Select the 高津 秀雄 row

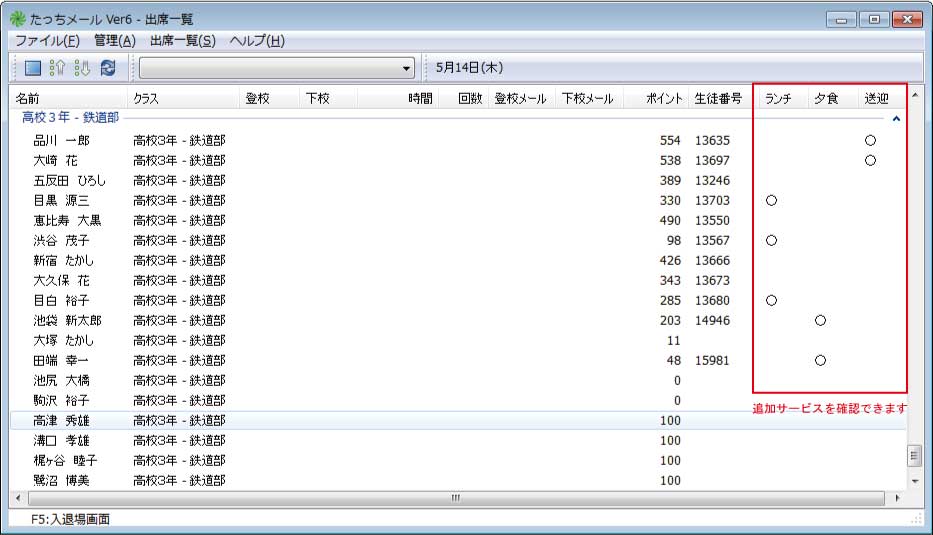61,421
